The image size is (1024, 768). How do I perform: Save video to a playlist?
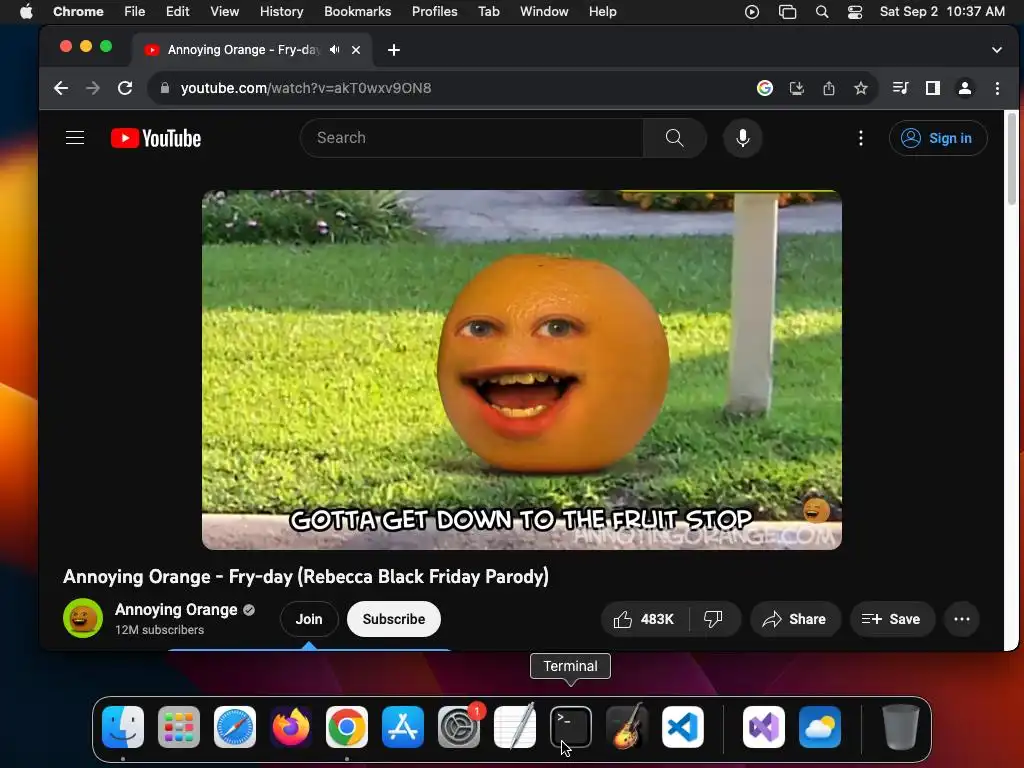[x=891, y=619]
